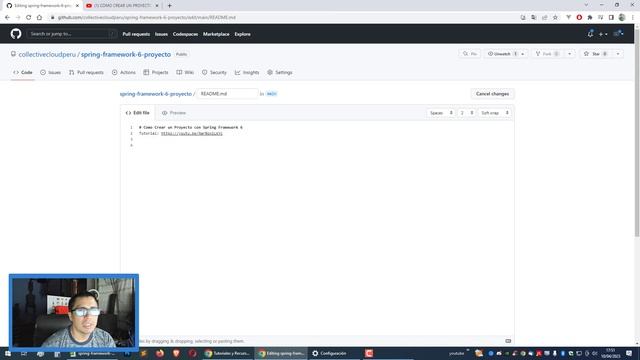The image size is (640, 360).
Task: Open the browser side panel icon
Action: [611, 18]
